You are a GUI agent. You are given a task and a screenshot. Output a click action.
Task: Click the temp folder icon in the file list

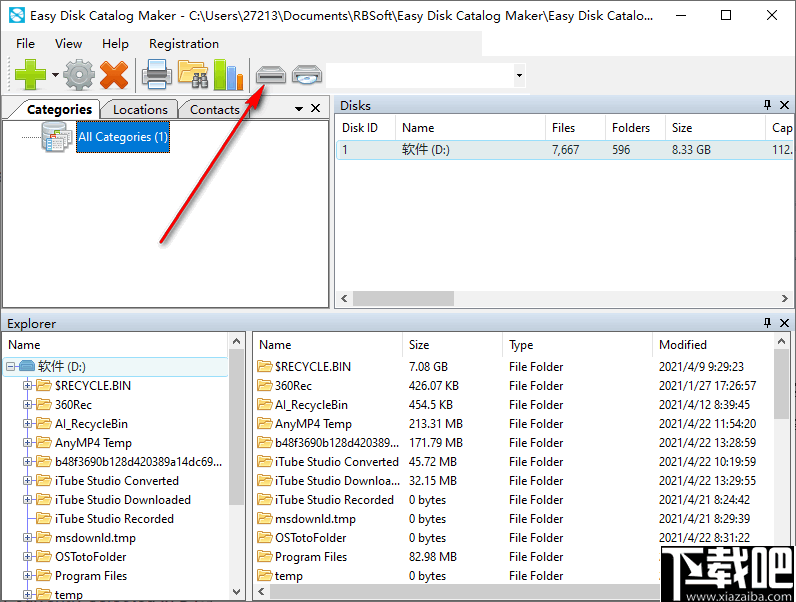(x=264, y=576)
